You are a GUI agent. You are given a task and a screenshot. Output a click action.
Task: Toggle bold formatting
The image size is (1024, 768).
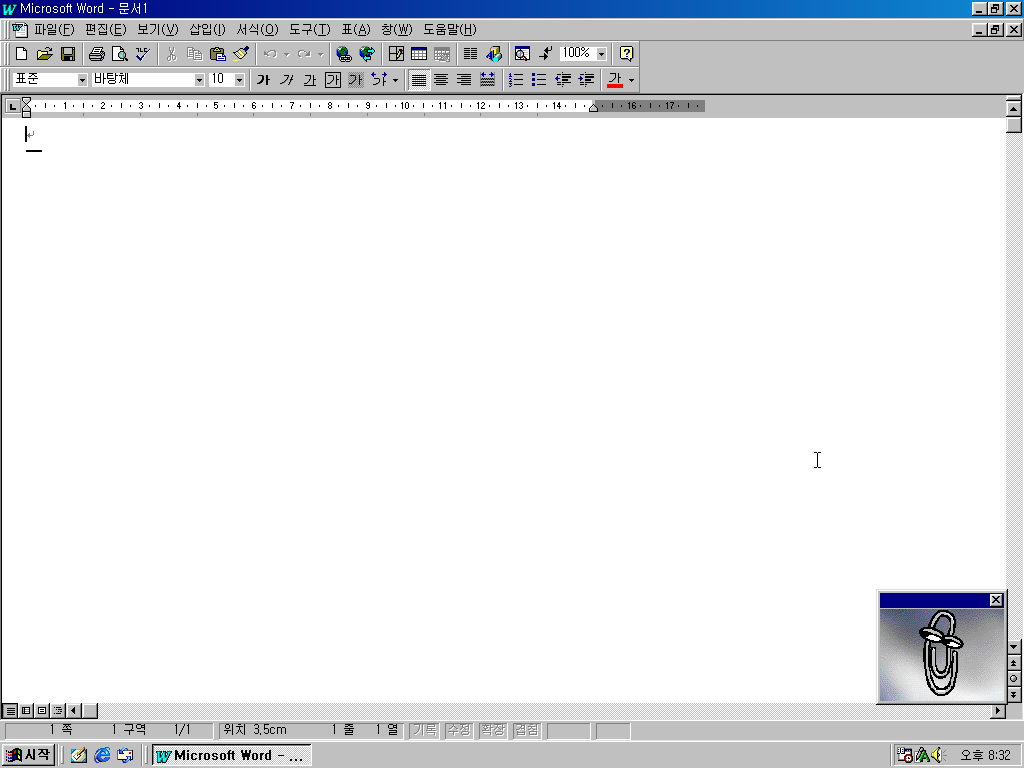click(263, 80)
